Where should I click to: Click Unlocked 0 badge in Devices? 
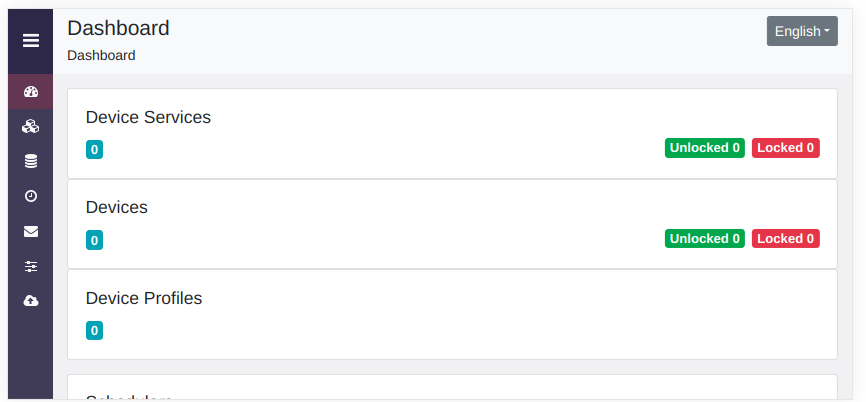[705, 239]
